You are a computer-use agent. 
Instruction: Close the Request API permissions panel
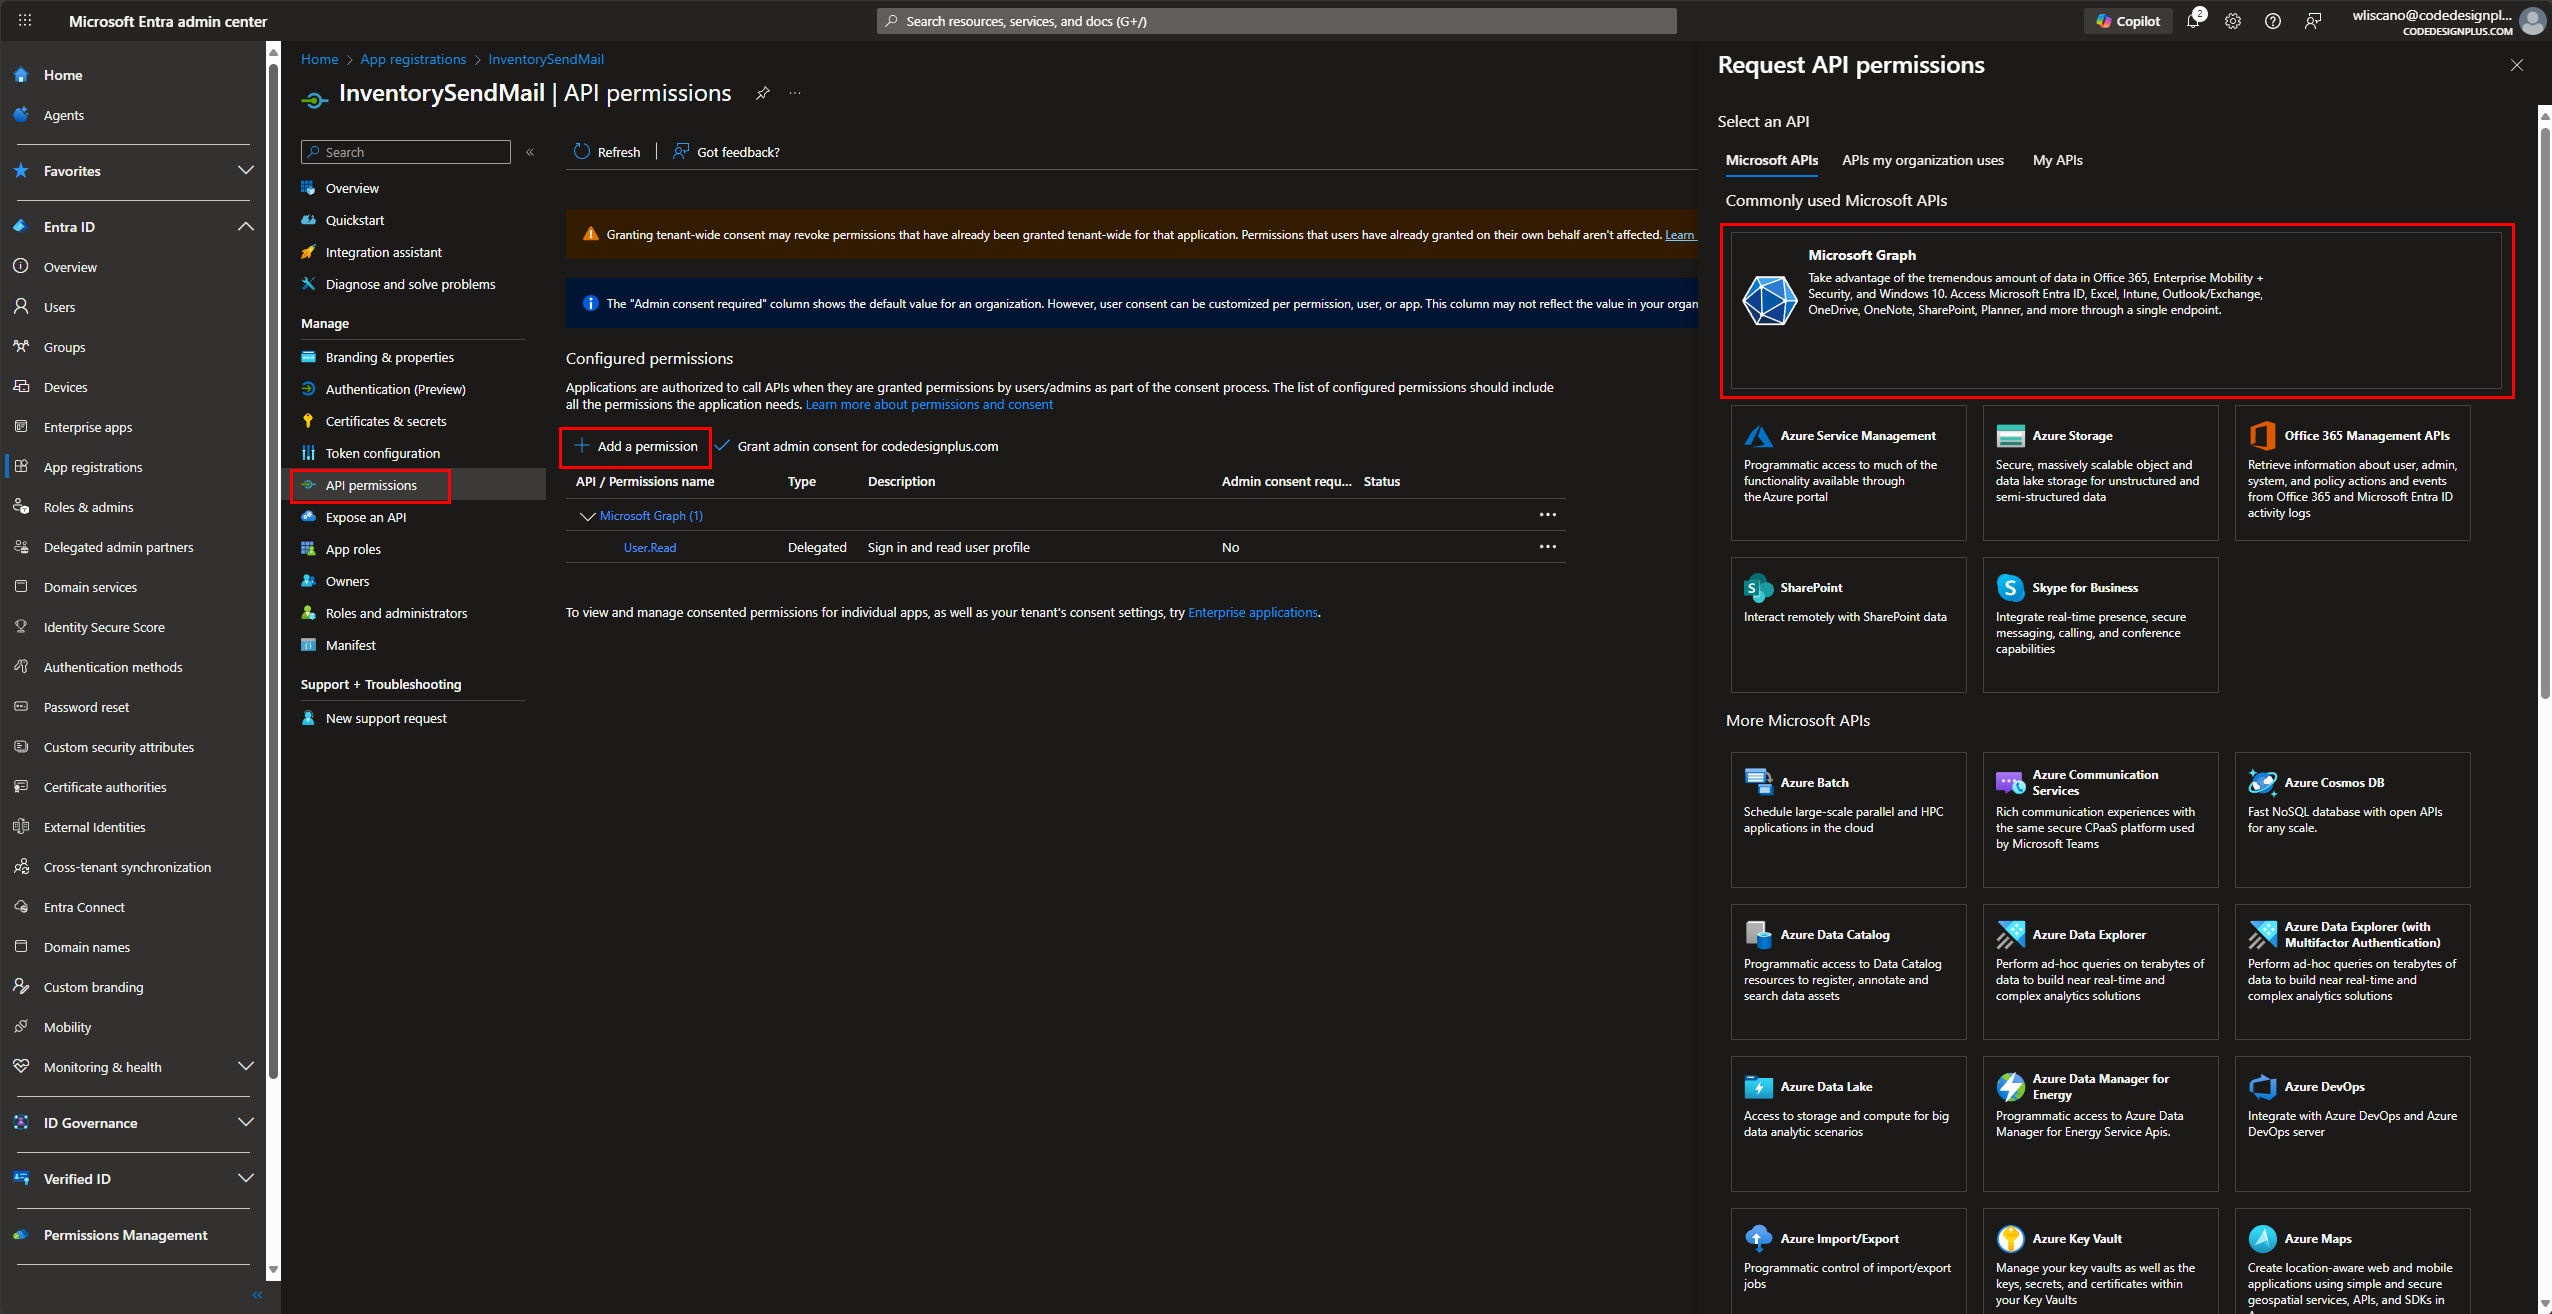click(2516, 65)
